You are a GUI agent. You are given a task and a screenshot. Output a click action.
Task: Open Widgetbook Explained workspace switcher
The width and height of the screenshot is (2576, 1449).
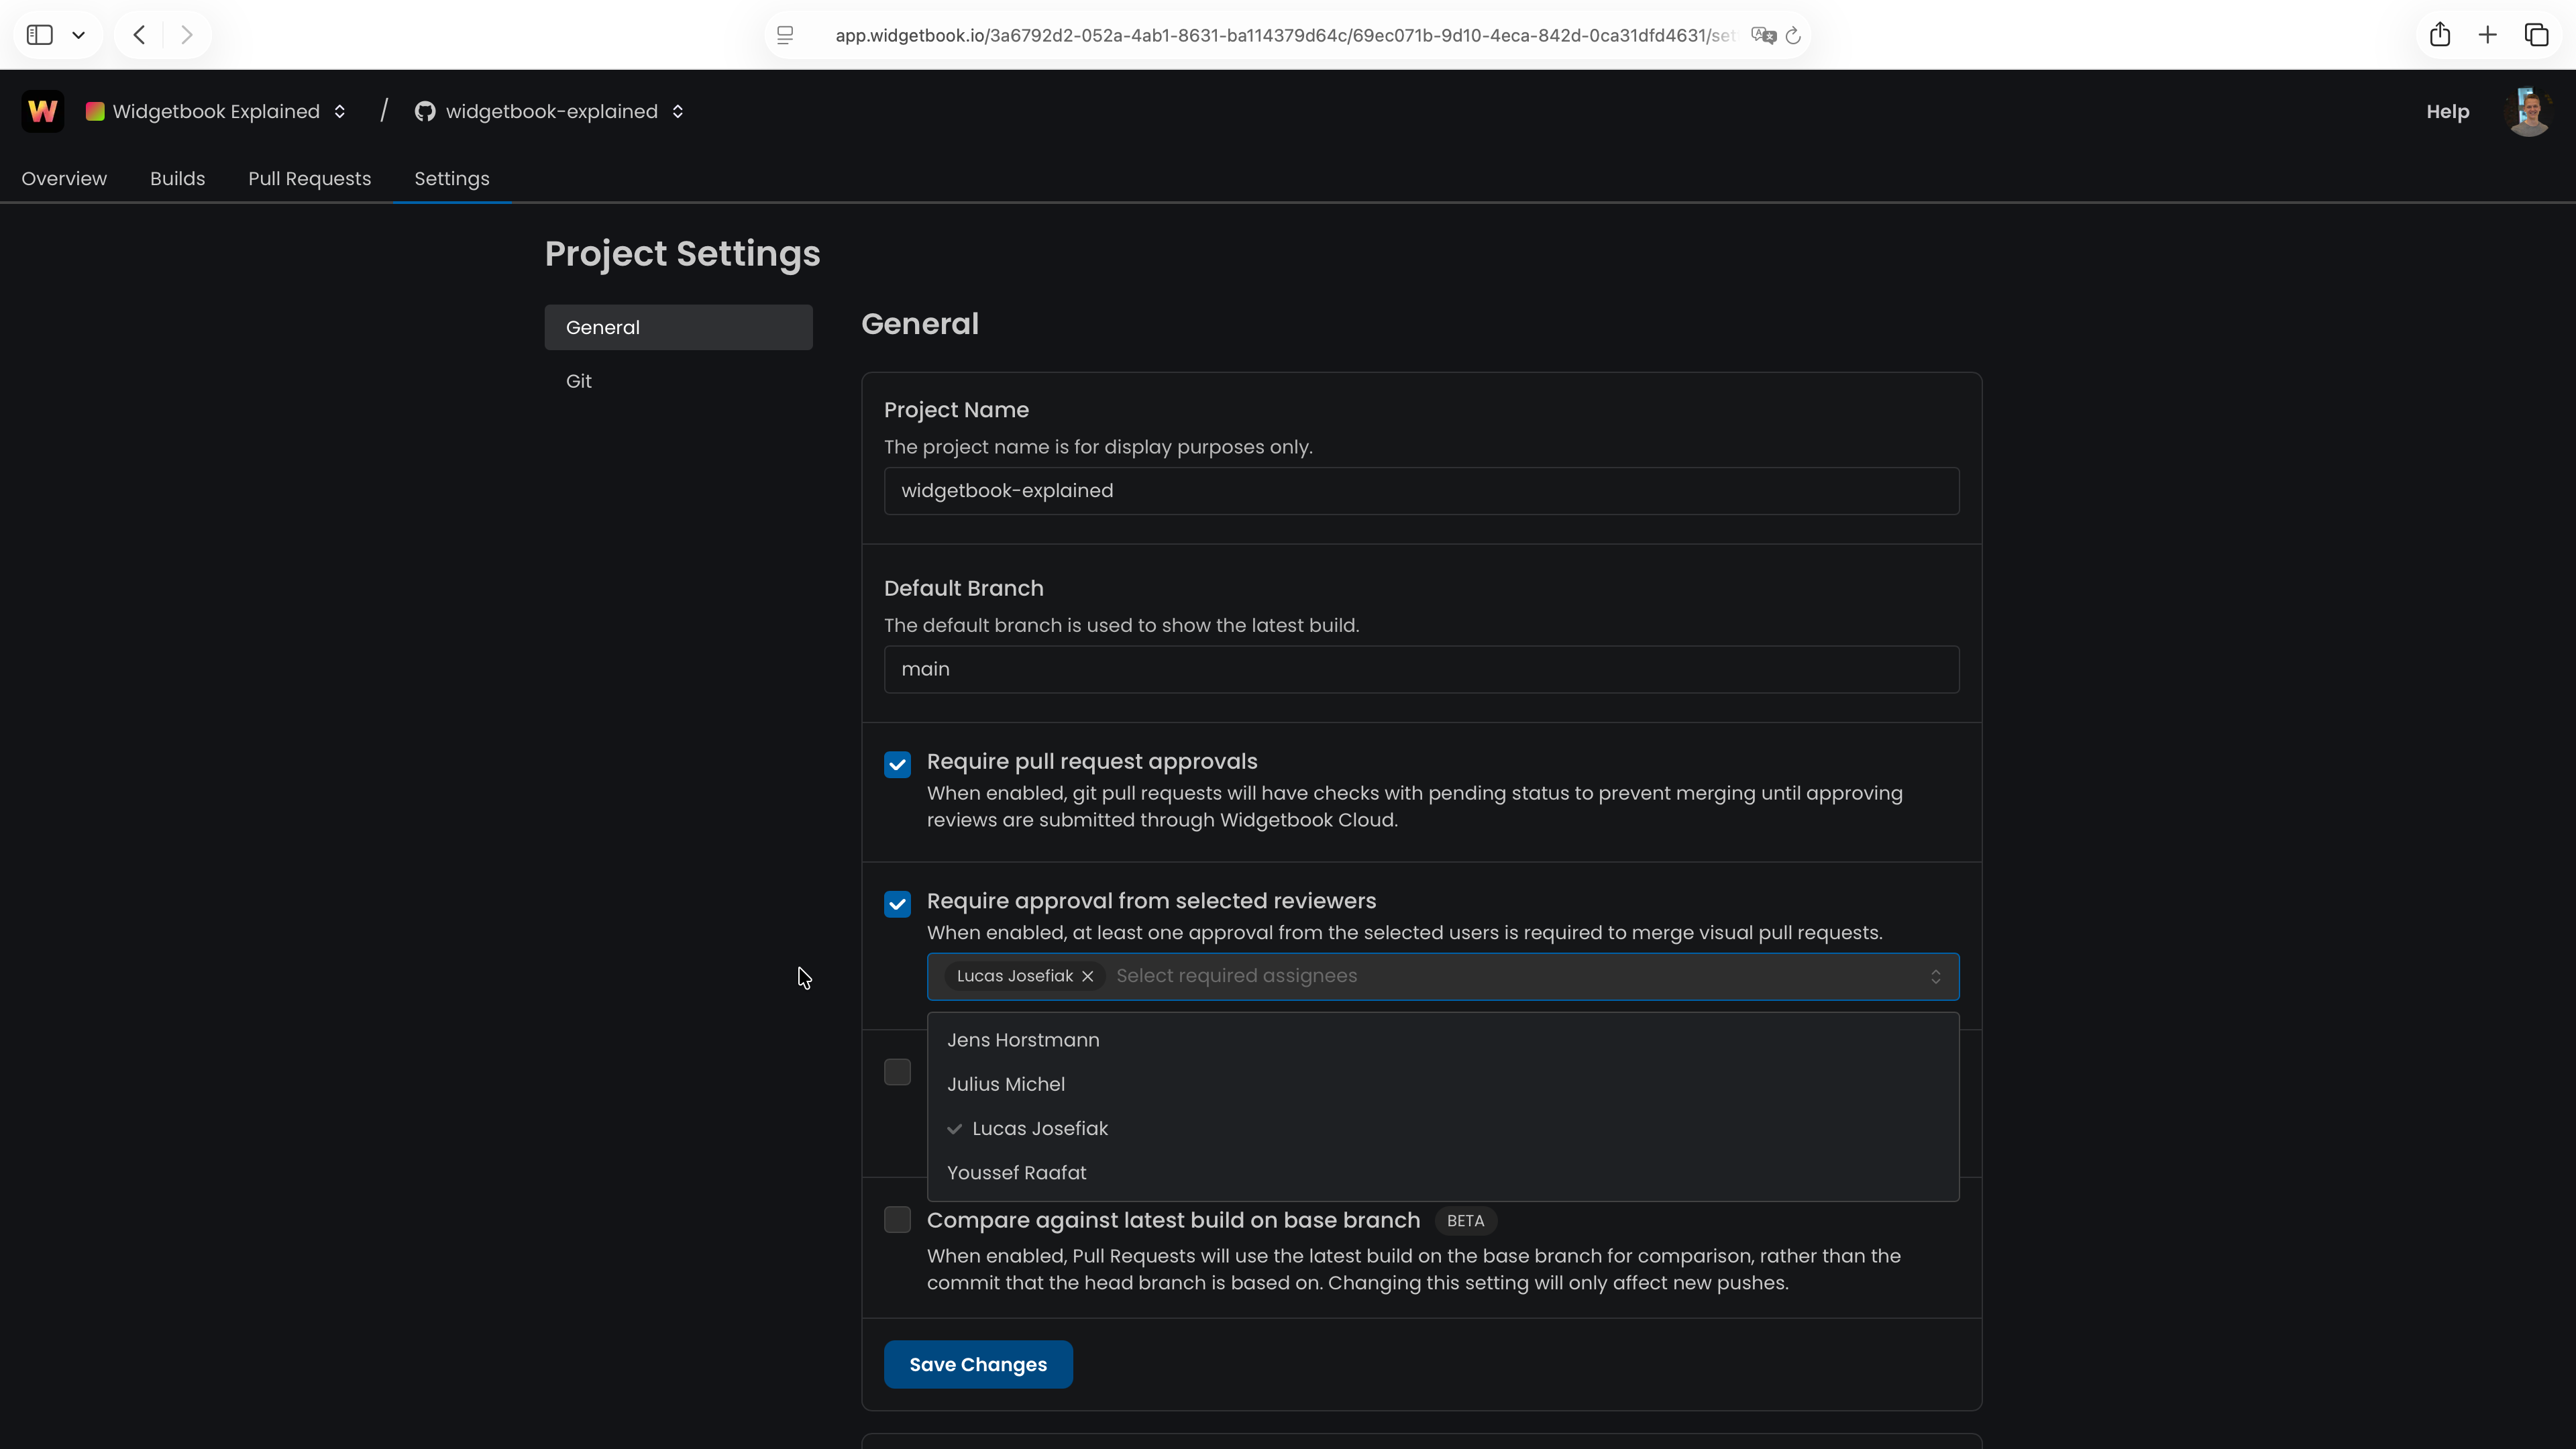(217, 111)
